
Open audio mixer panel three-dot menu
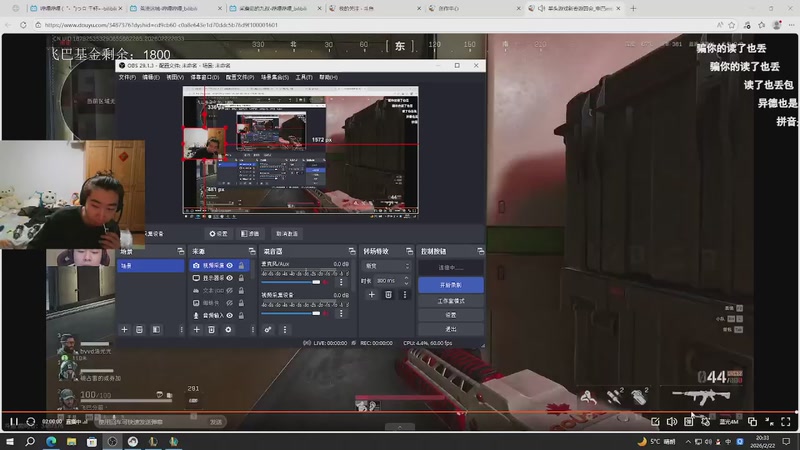(x=285, y=330)
